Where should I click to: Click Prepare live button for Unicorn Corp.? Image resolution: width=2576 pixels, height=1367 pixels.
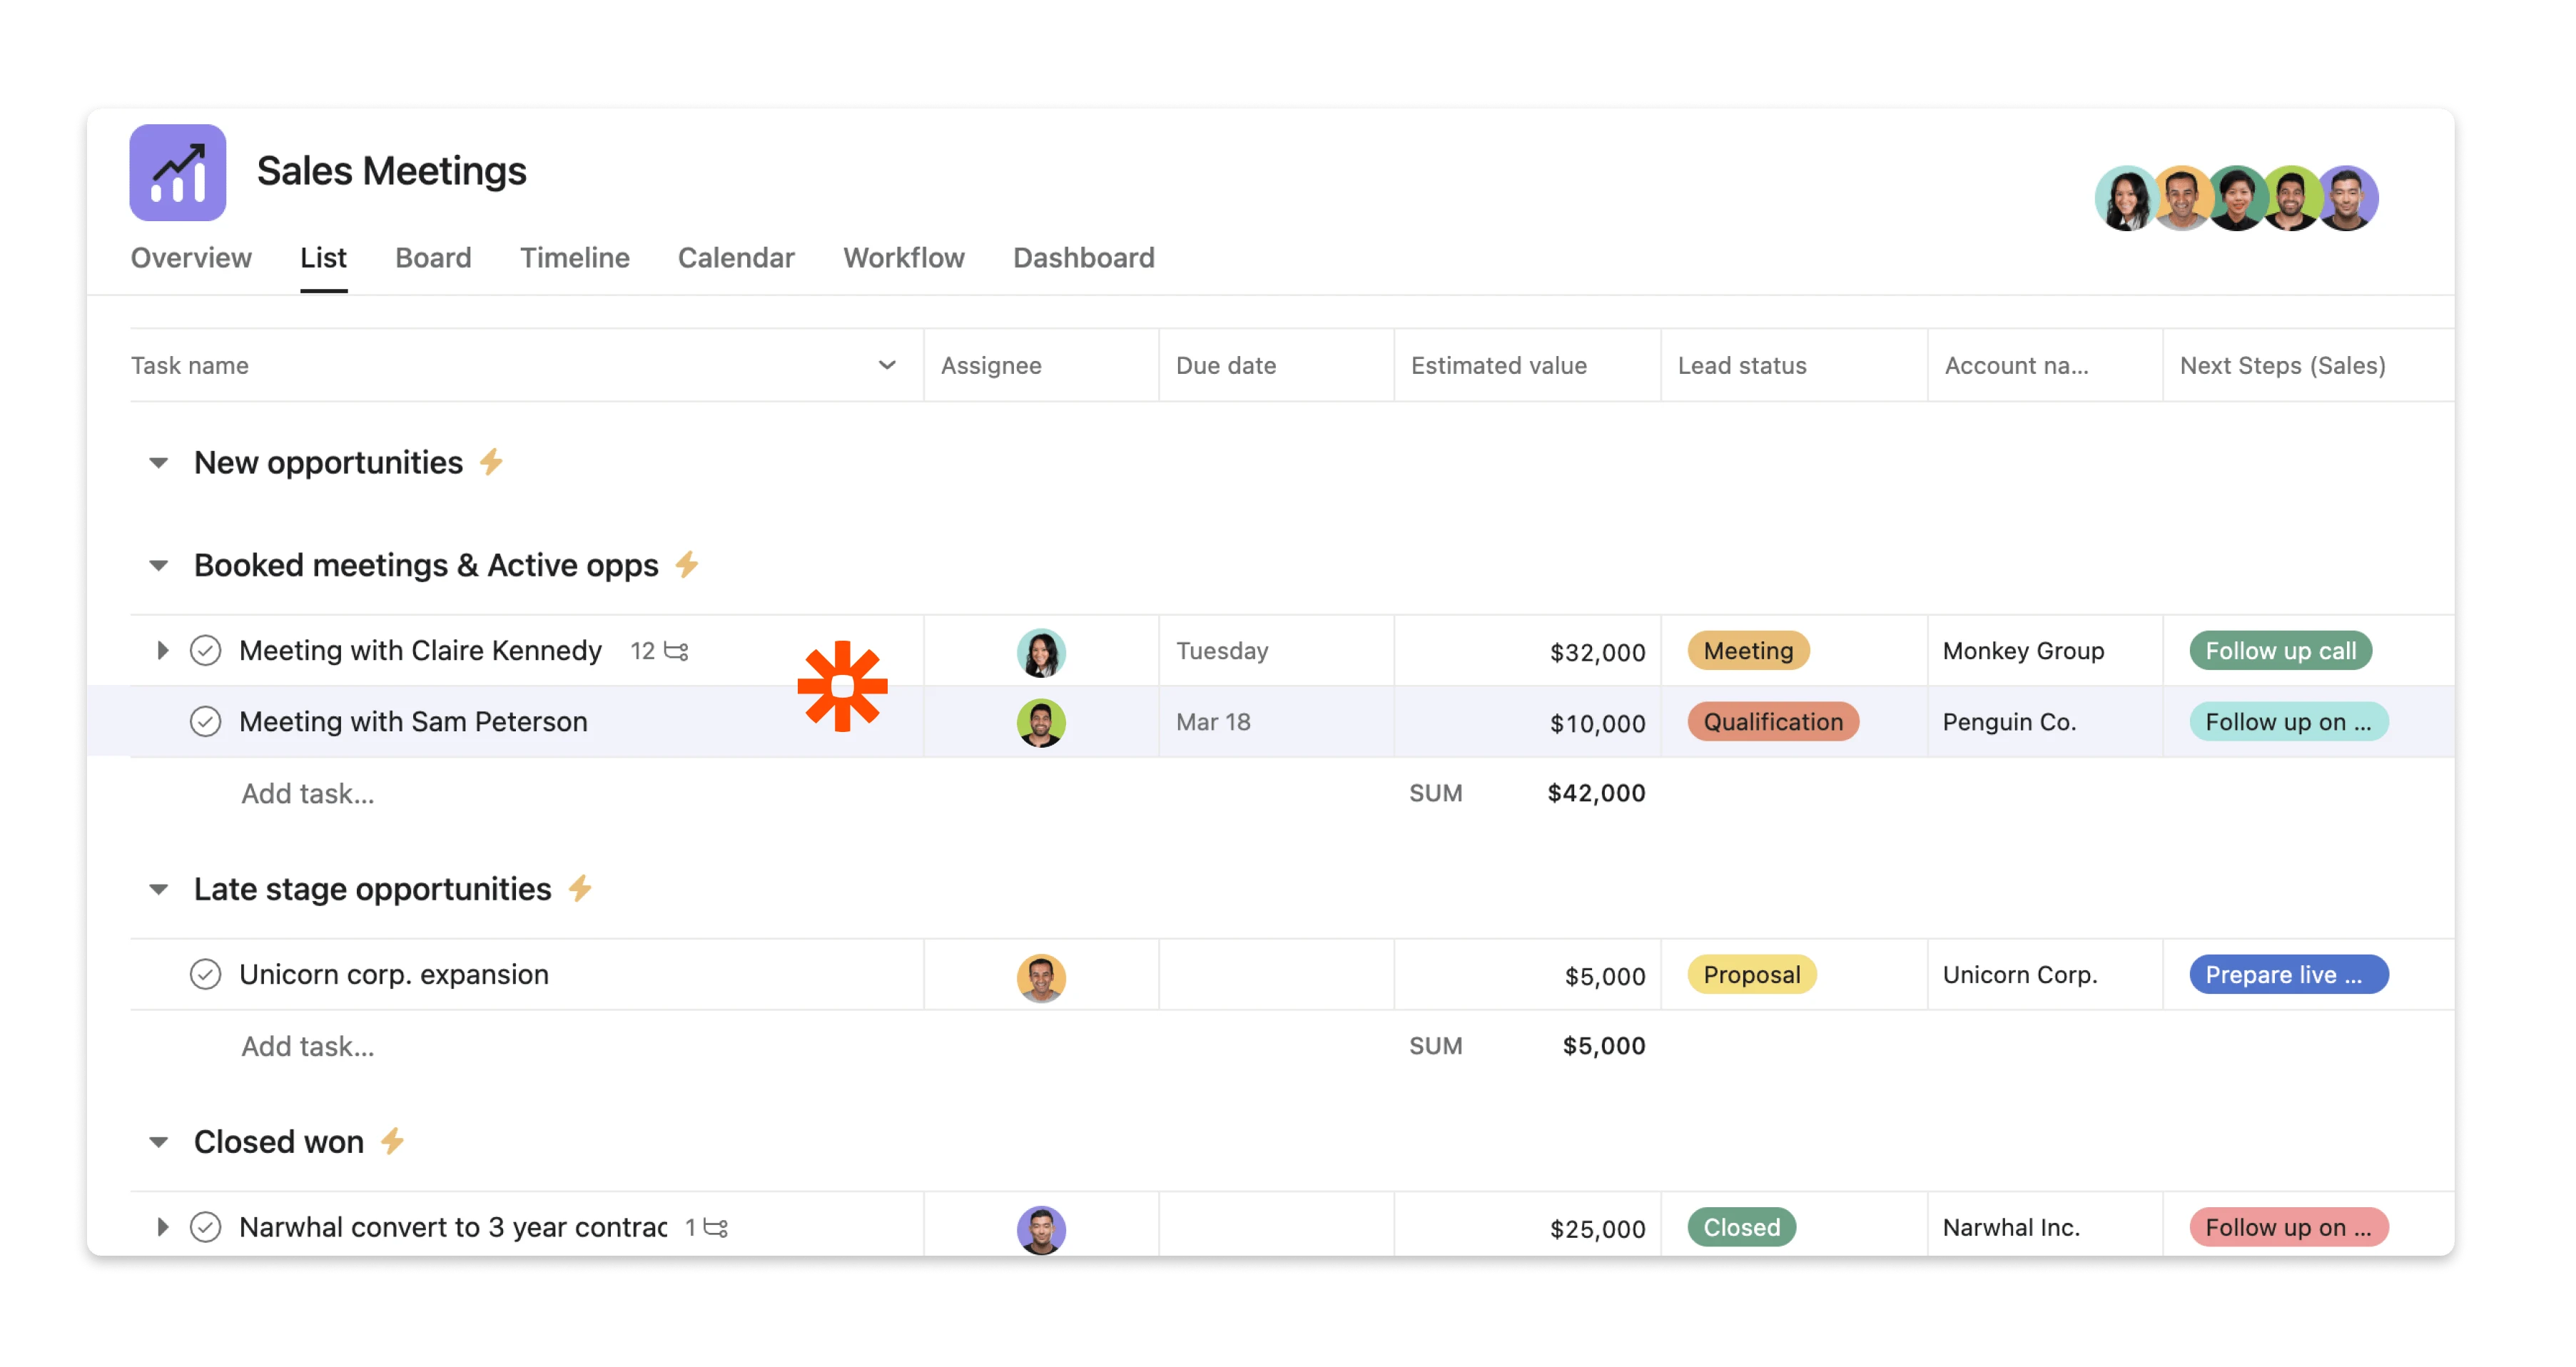pyautogui.click(x=2288, y=975)
